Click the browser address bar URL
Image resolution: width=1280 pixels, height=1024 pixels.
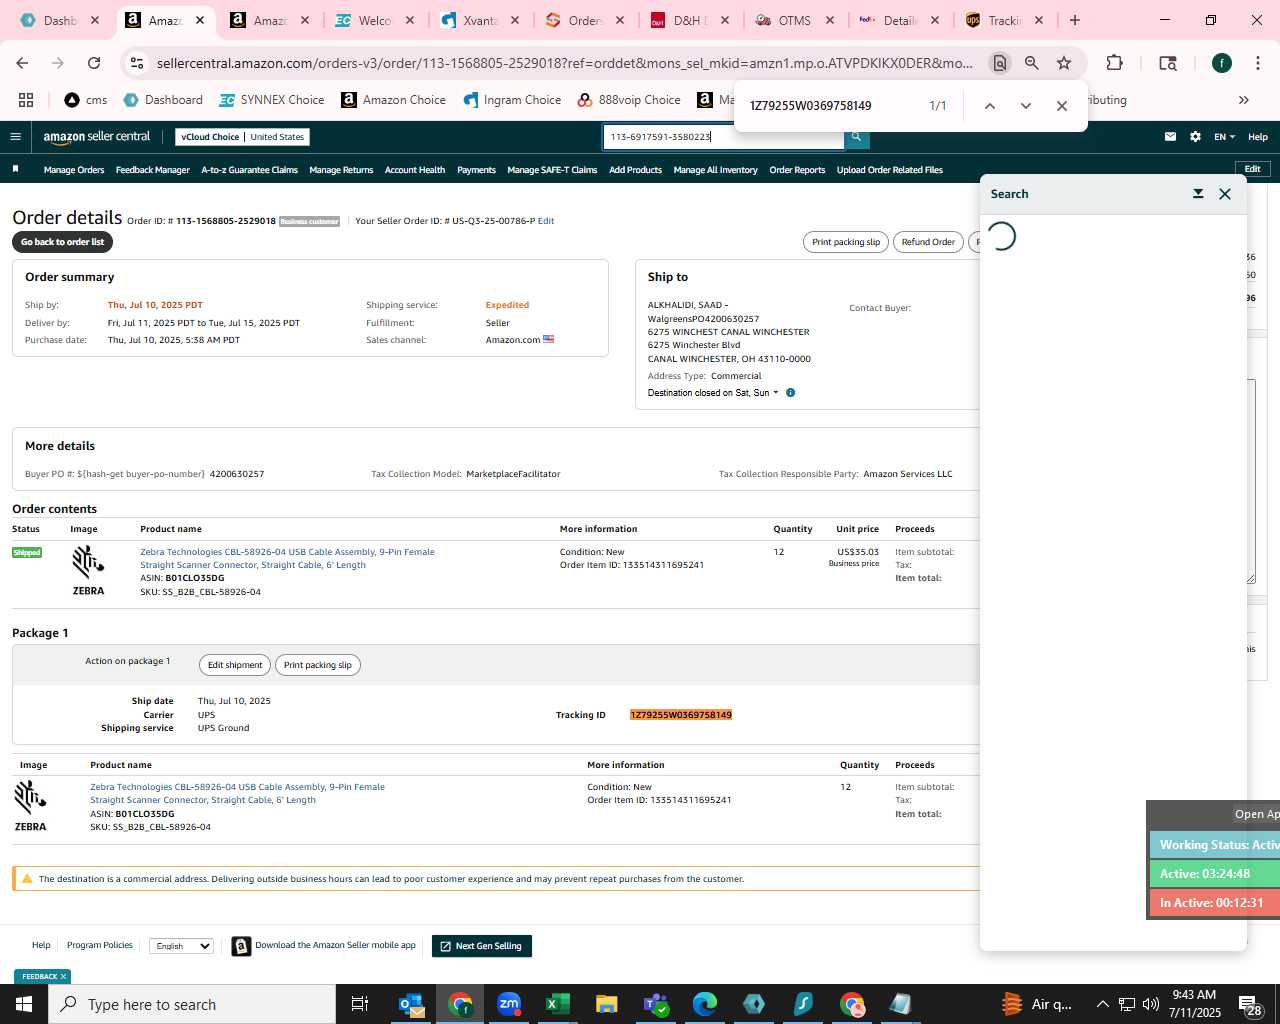[564, 63]
